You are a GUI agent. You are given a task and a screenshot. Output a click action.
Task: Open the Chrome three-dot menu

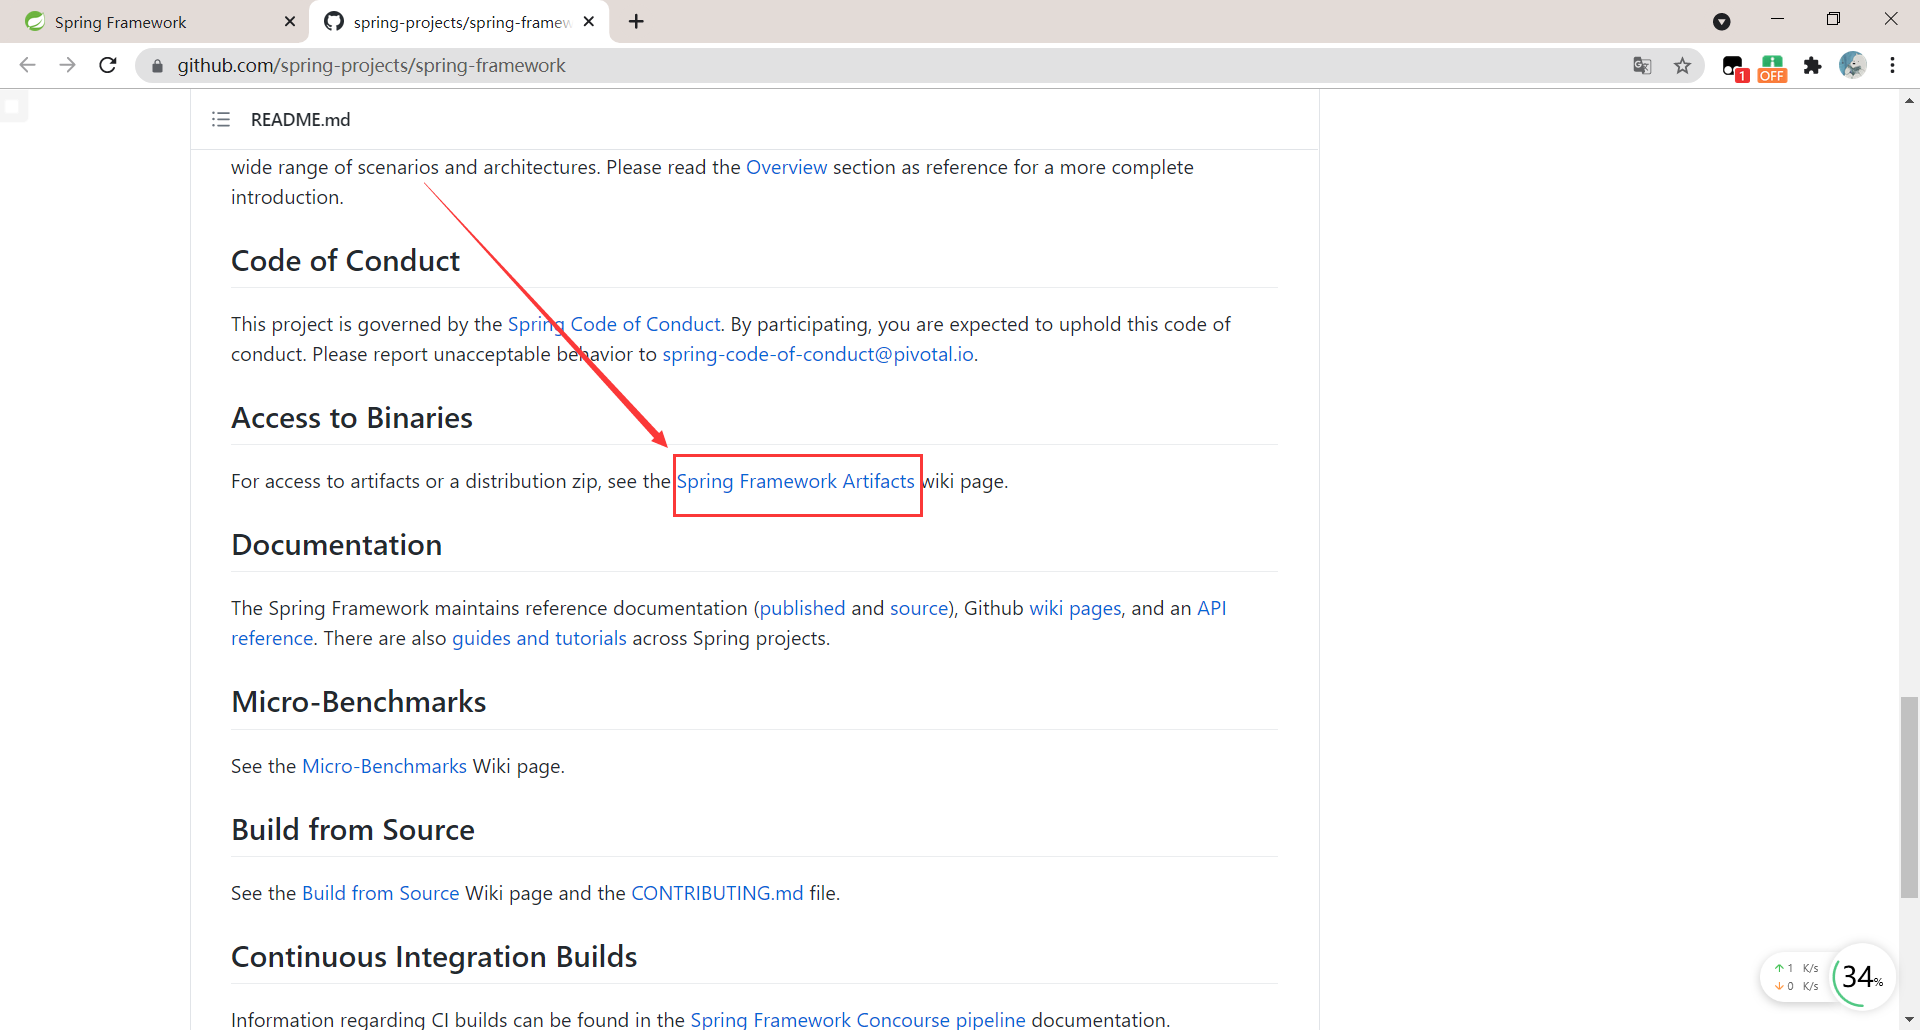(x=1892, y=65)
